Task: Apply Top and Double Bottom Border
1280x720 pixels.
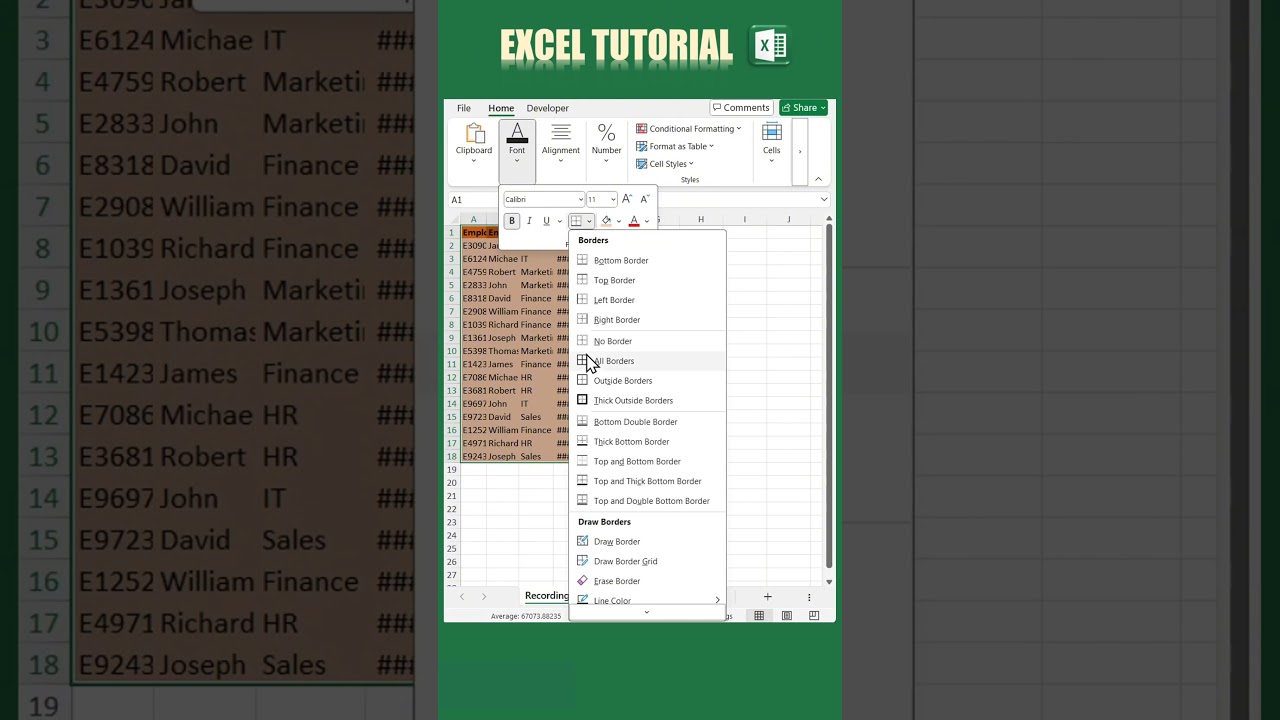Action: pyautogui.click(x=647, y=502)
